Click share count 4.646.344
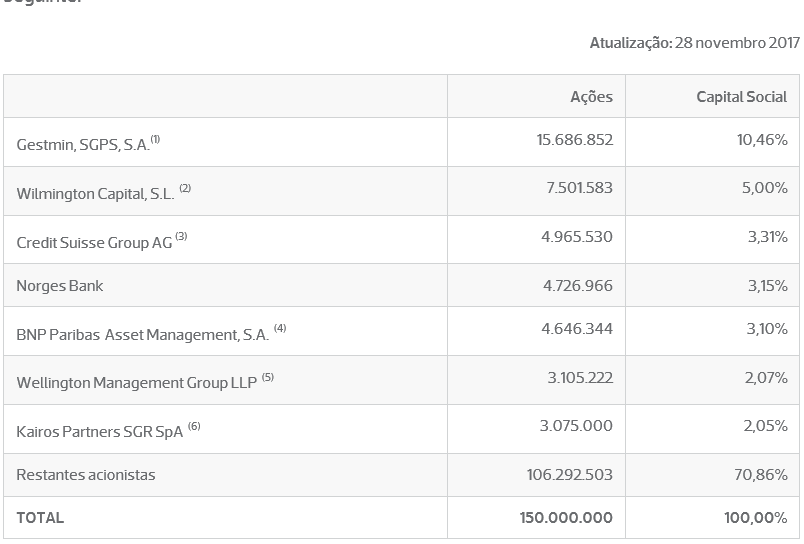Viewport: 804px width, 544px height. 577,328
